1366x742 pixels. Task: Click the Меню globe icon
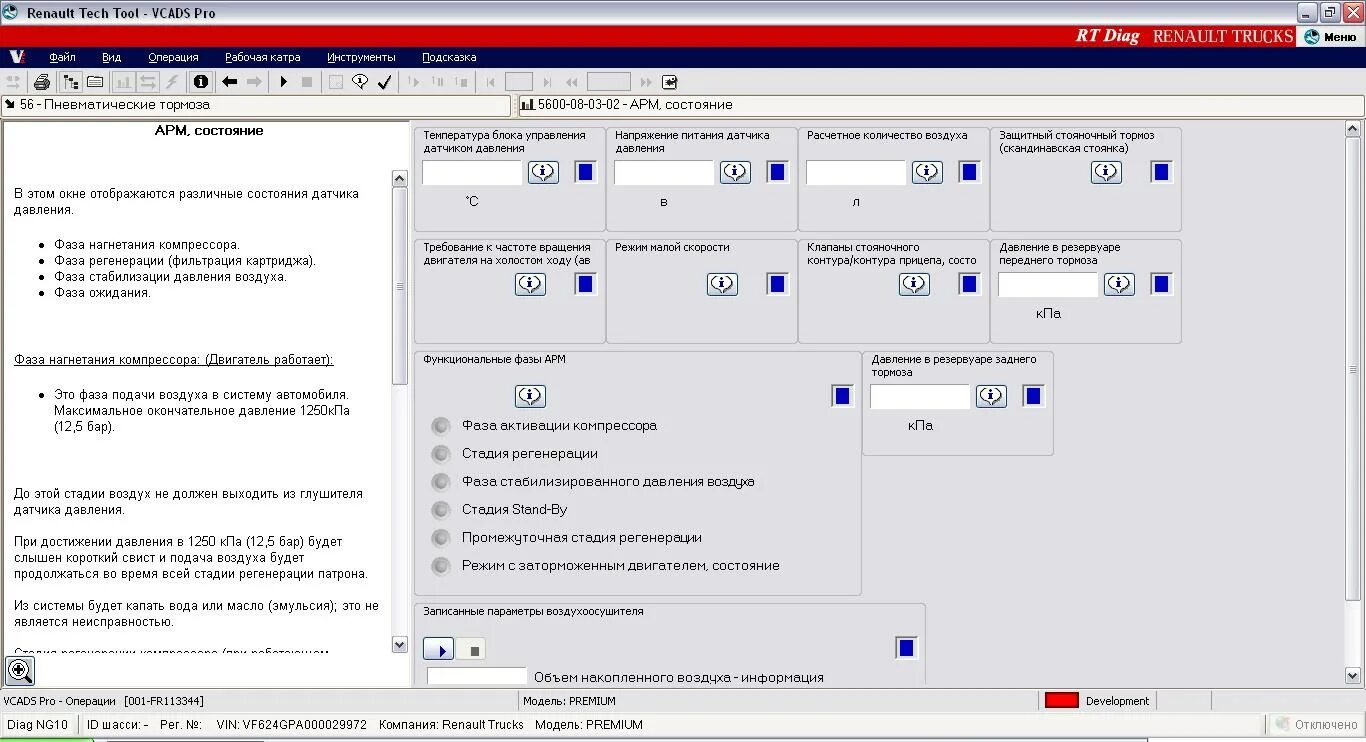pos(1311,37)
